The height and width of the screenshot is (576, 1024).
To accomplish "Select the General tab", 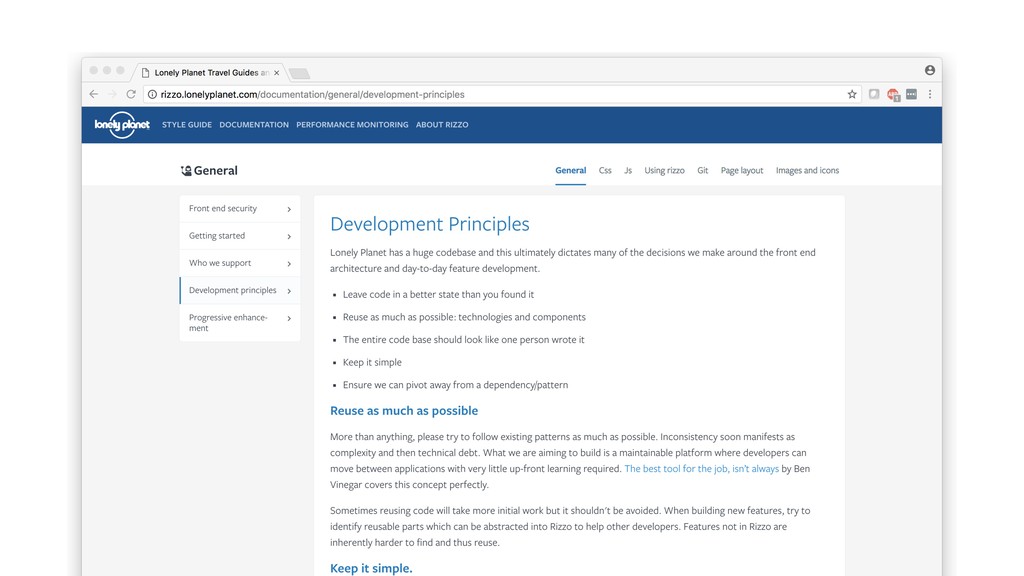I will tap(571, 170).
